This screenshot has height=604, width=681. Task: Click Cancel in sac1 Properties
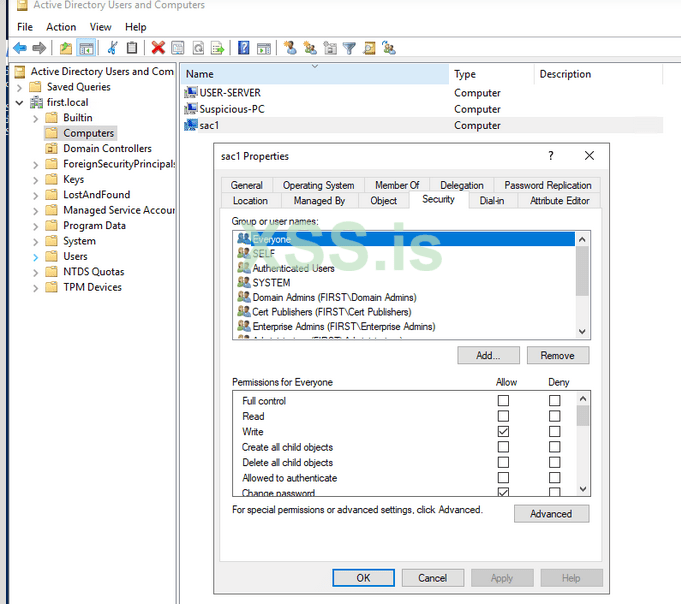433,578
